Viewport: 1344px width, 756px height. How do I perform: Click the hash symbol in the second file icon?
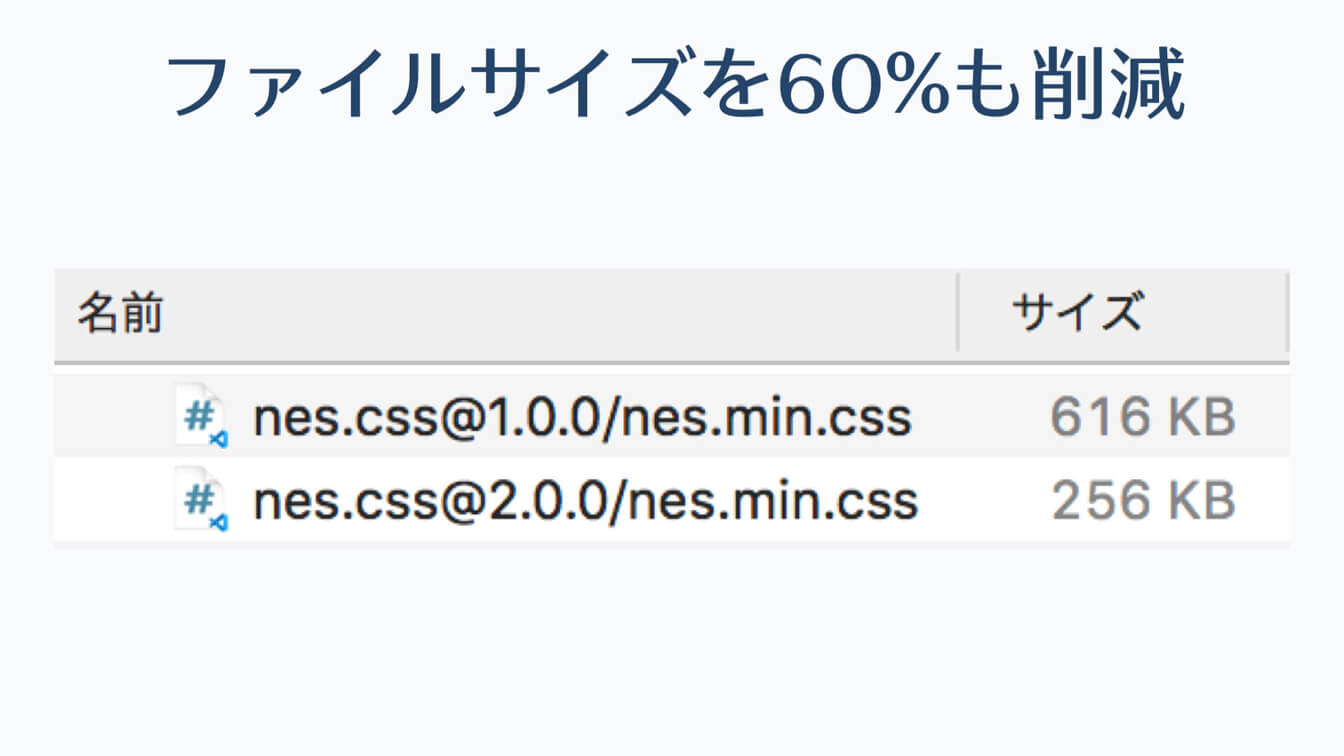coord(197,496)
